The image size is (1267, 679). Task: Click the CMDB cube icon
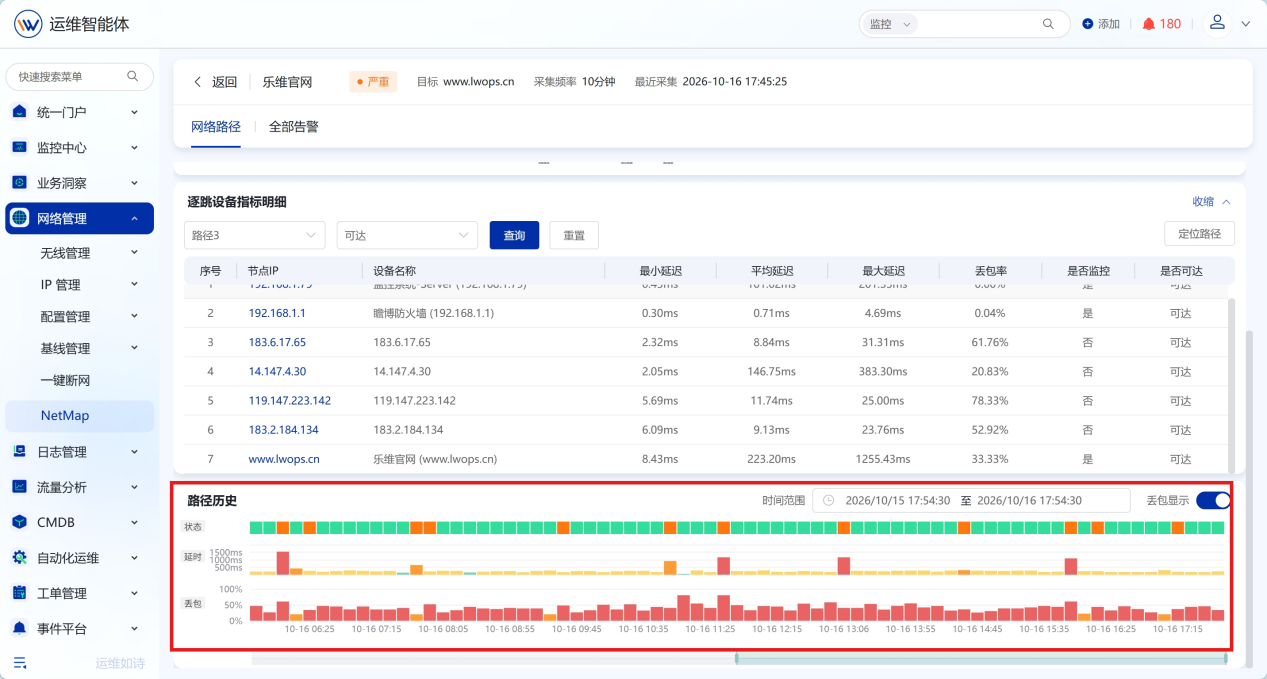point(19,522)
